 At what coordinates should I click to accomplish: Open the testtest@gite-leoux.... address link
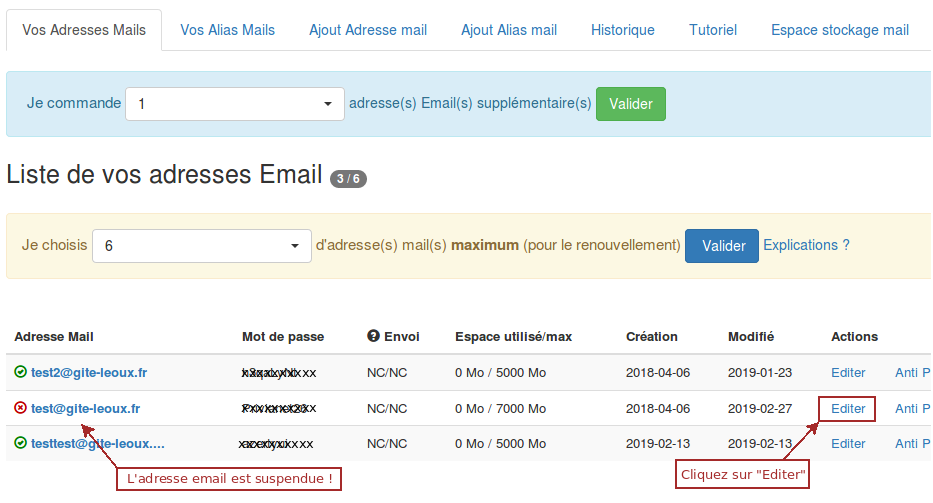pos(98,443)
